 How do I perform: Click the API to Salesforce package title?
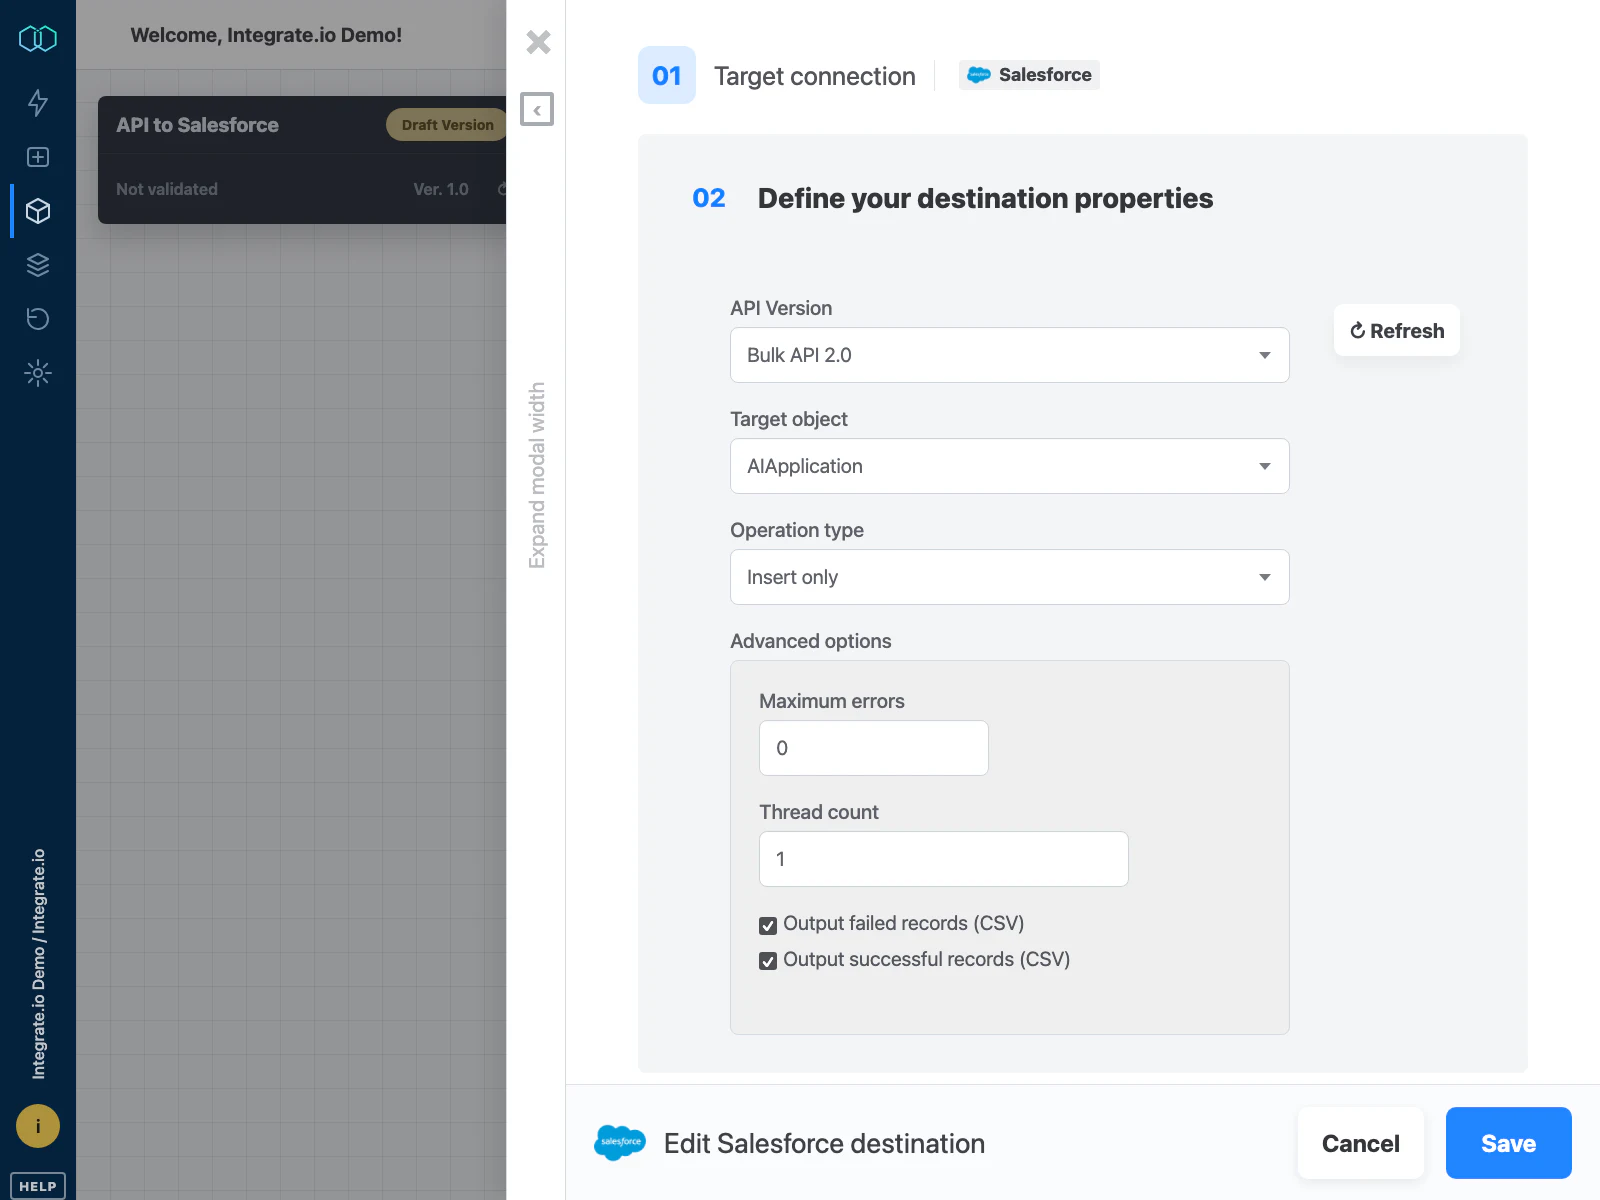point(197,125)
